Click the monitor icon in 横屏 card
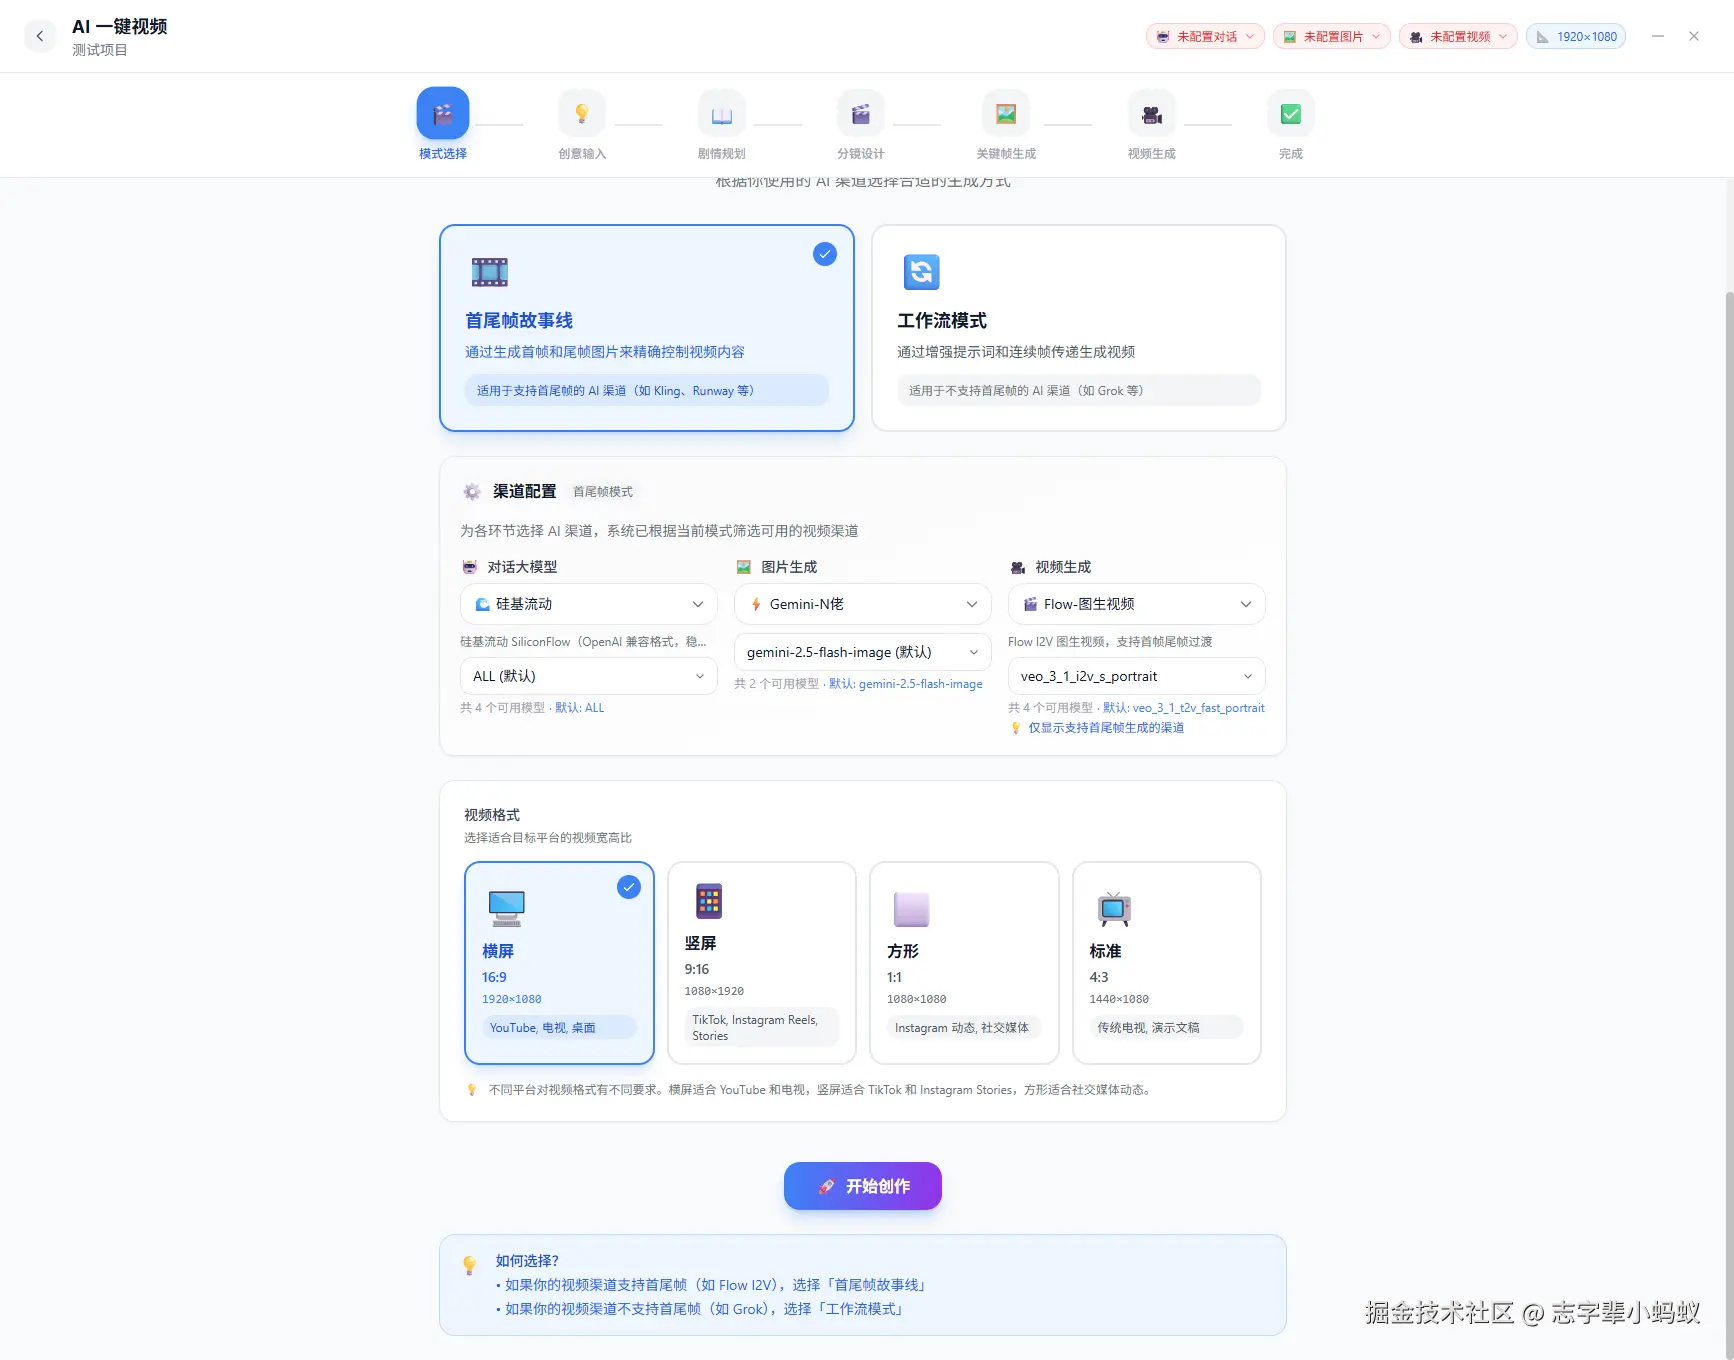This screenshot has width=1734, height=1360. [x=507, y=908]
